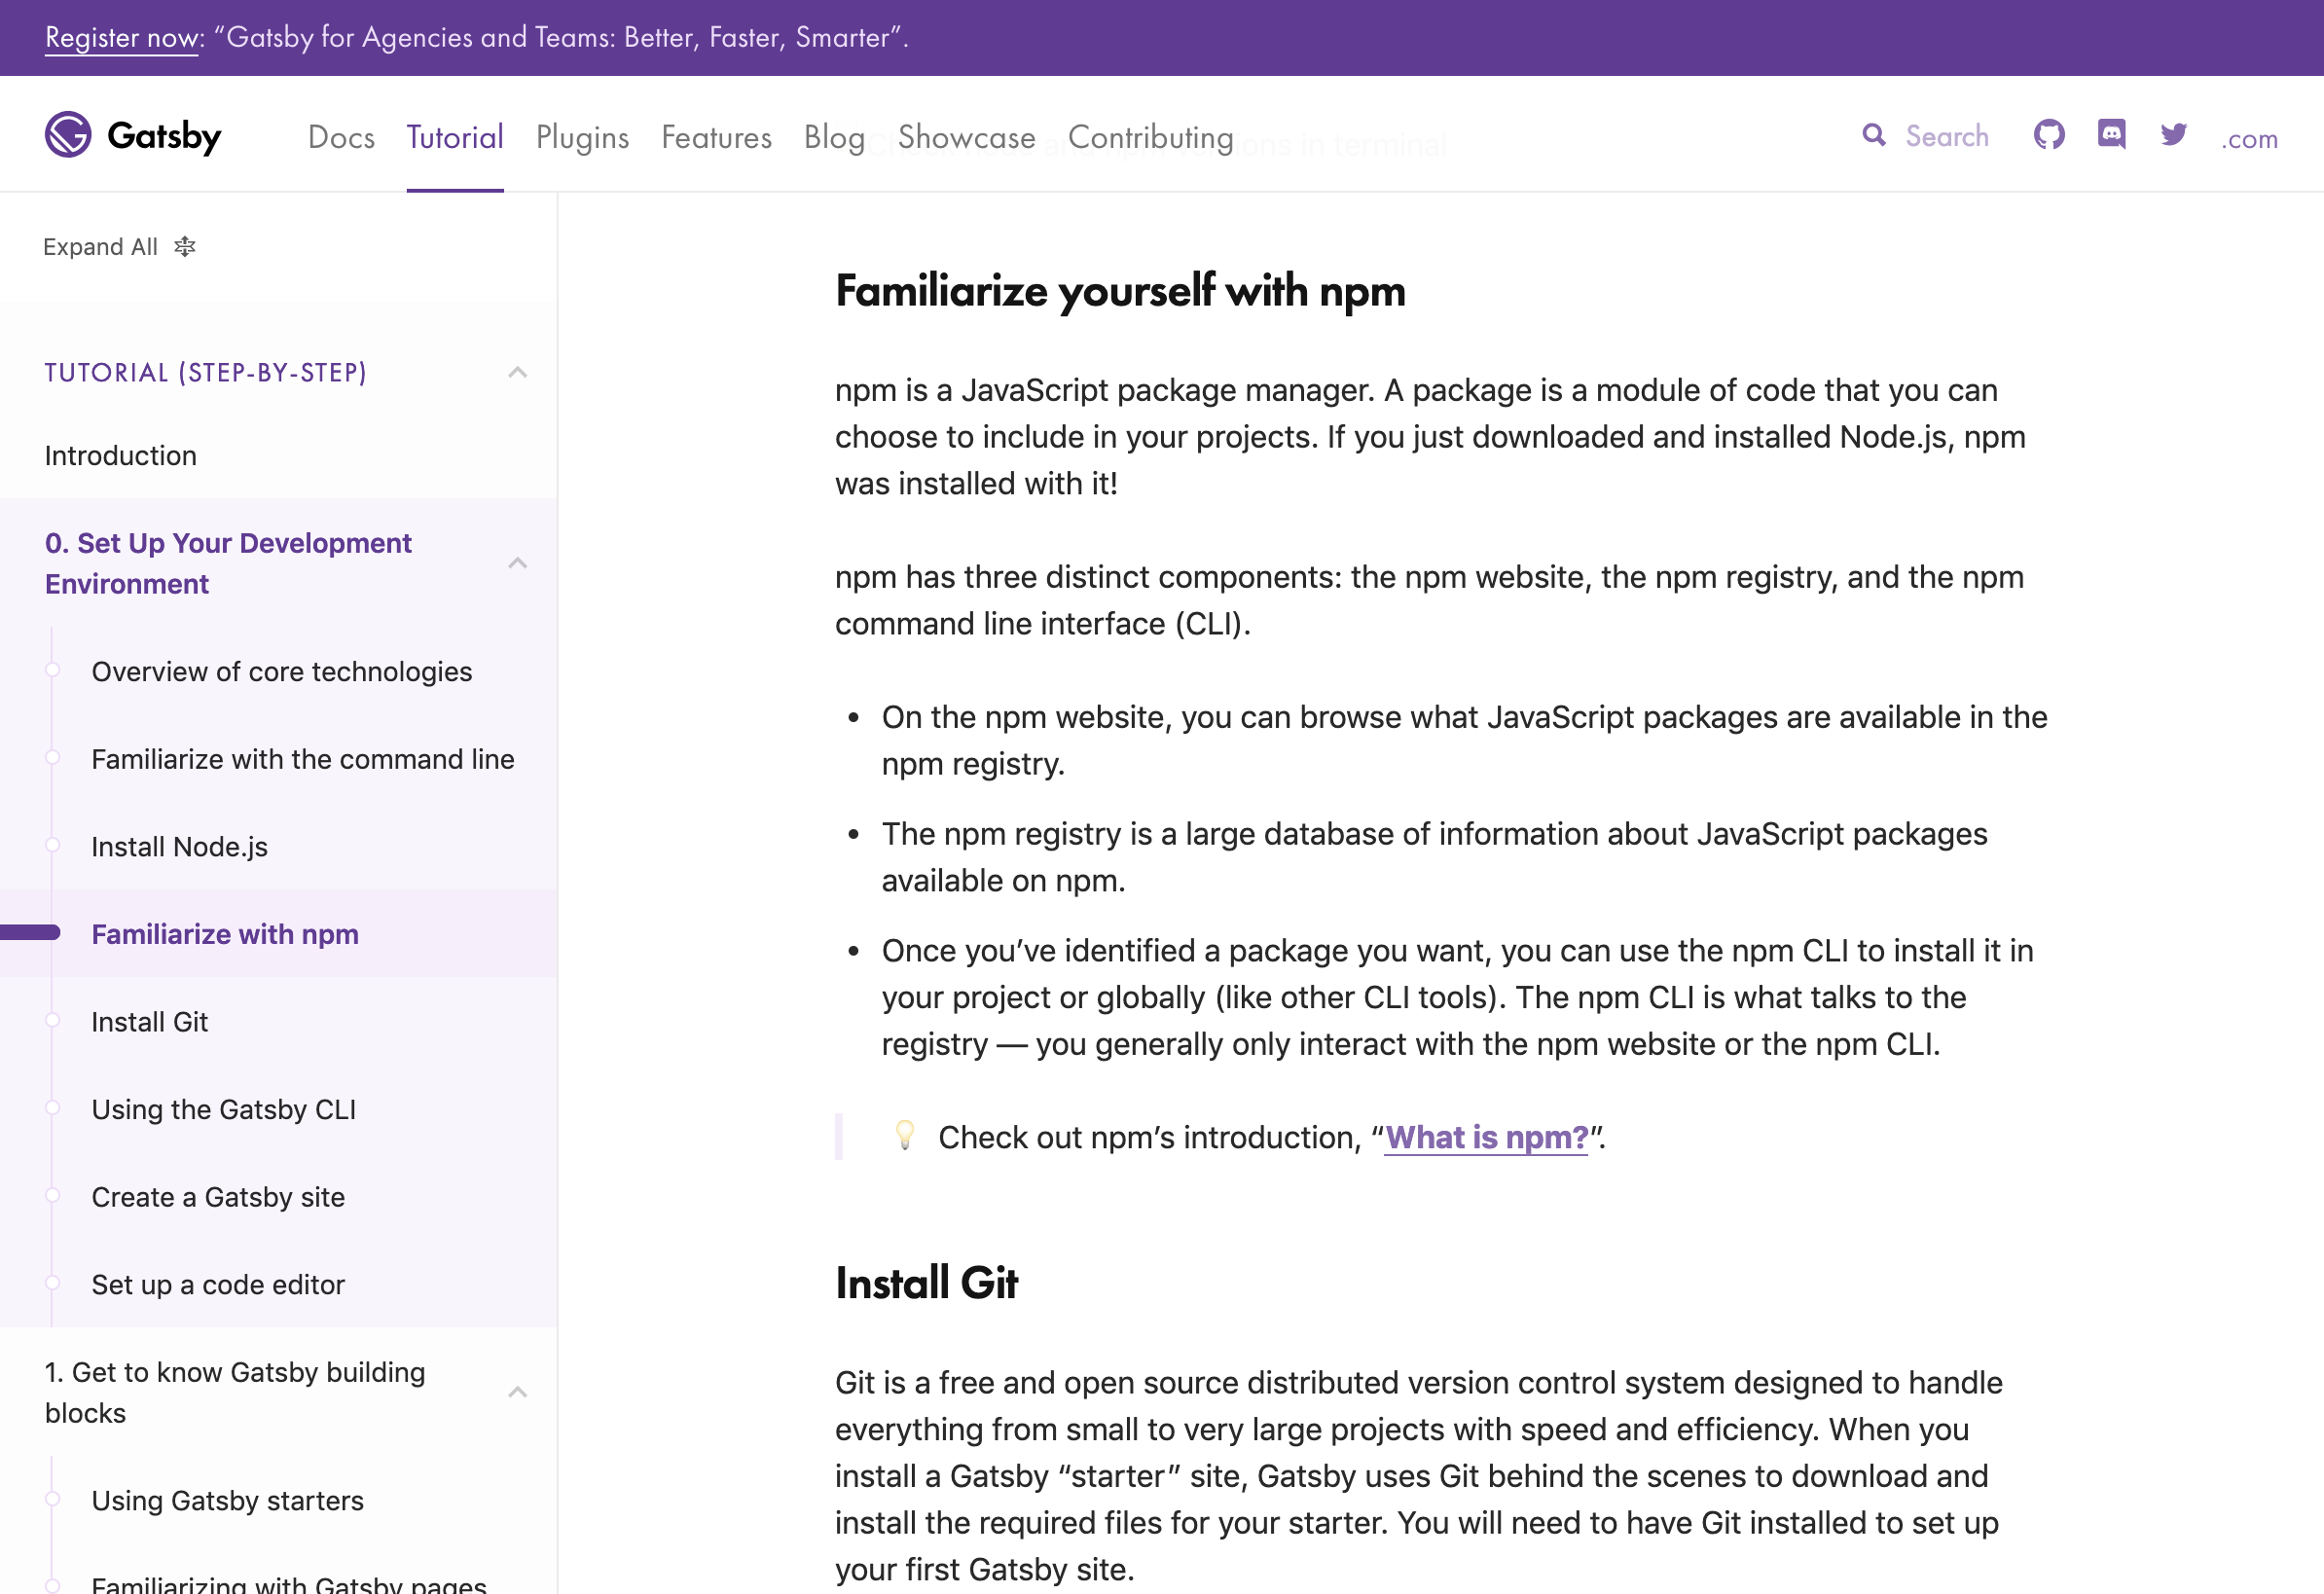Open Using the Gatsby CLI section
Viewport: 2324px width, 1594px height.
point(224,1109)
